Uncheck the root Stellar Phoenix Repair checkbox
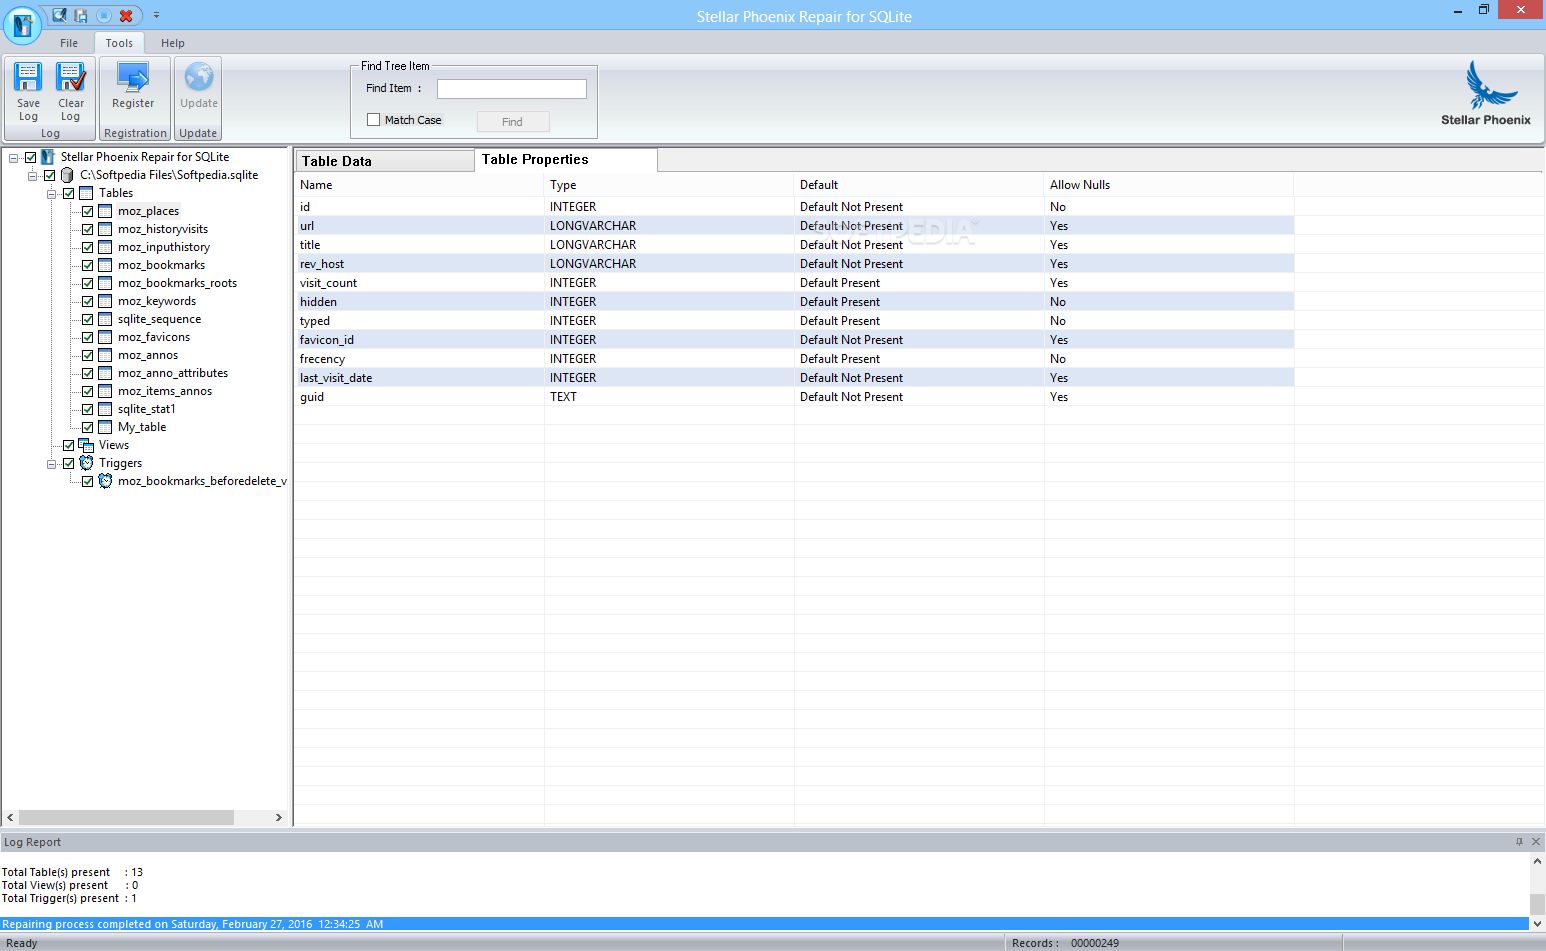This screenshot has width=1546, height=951. (30, 157)
